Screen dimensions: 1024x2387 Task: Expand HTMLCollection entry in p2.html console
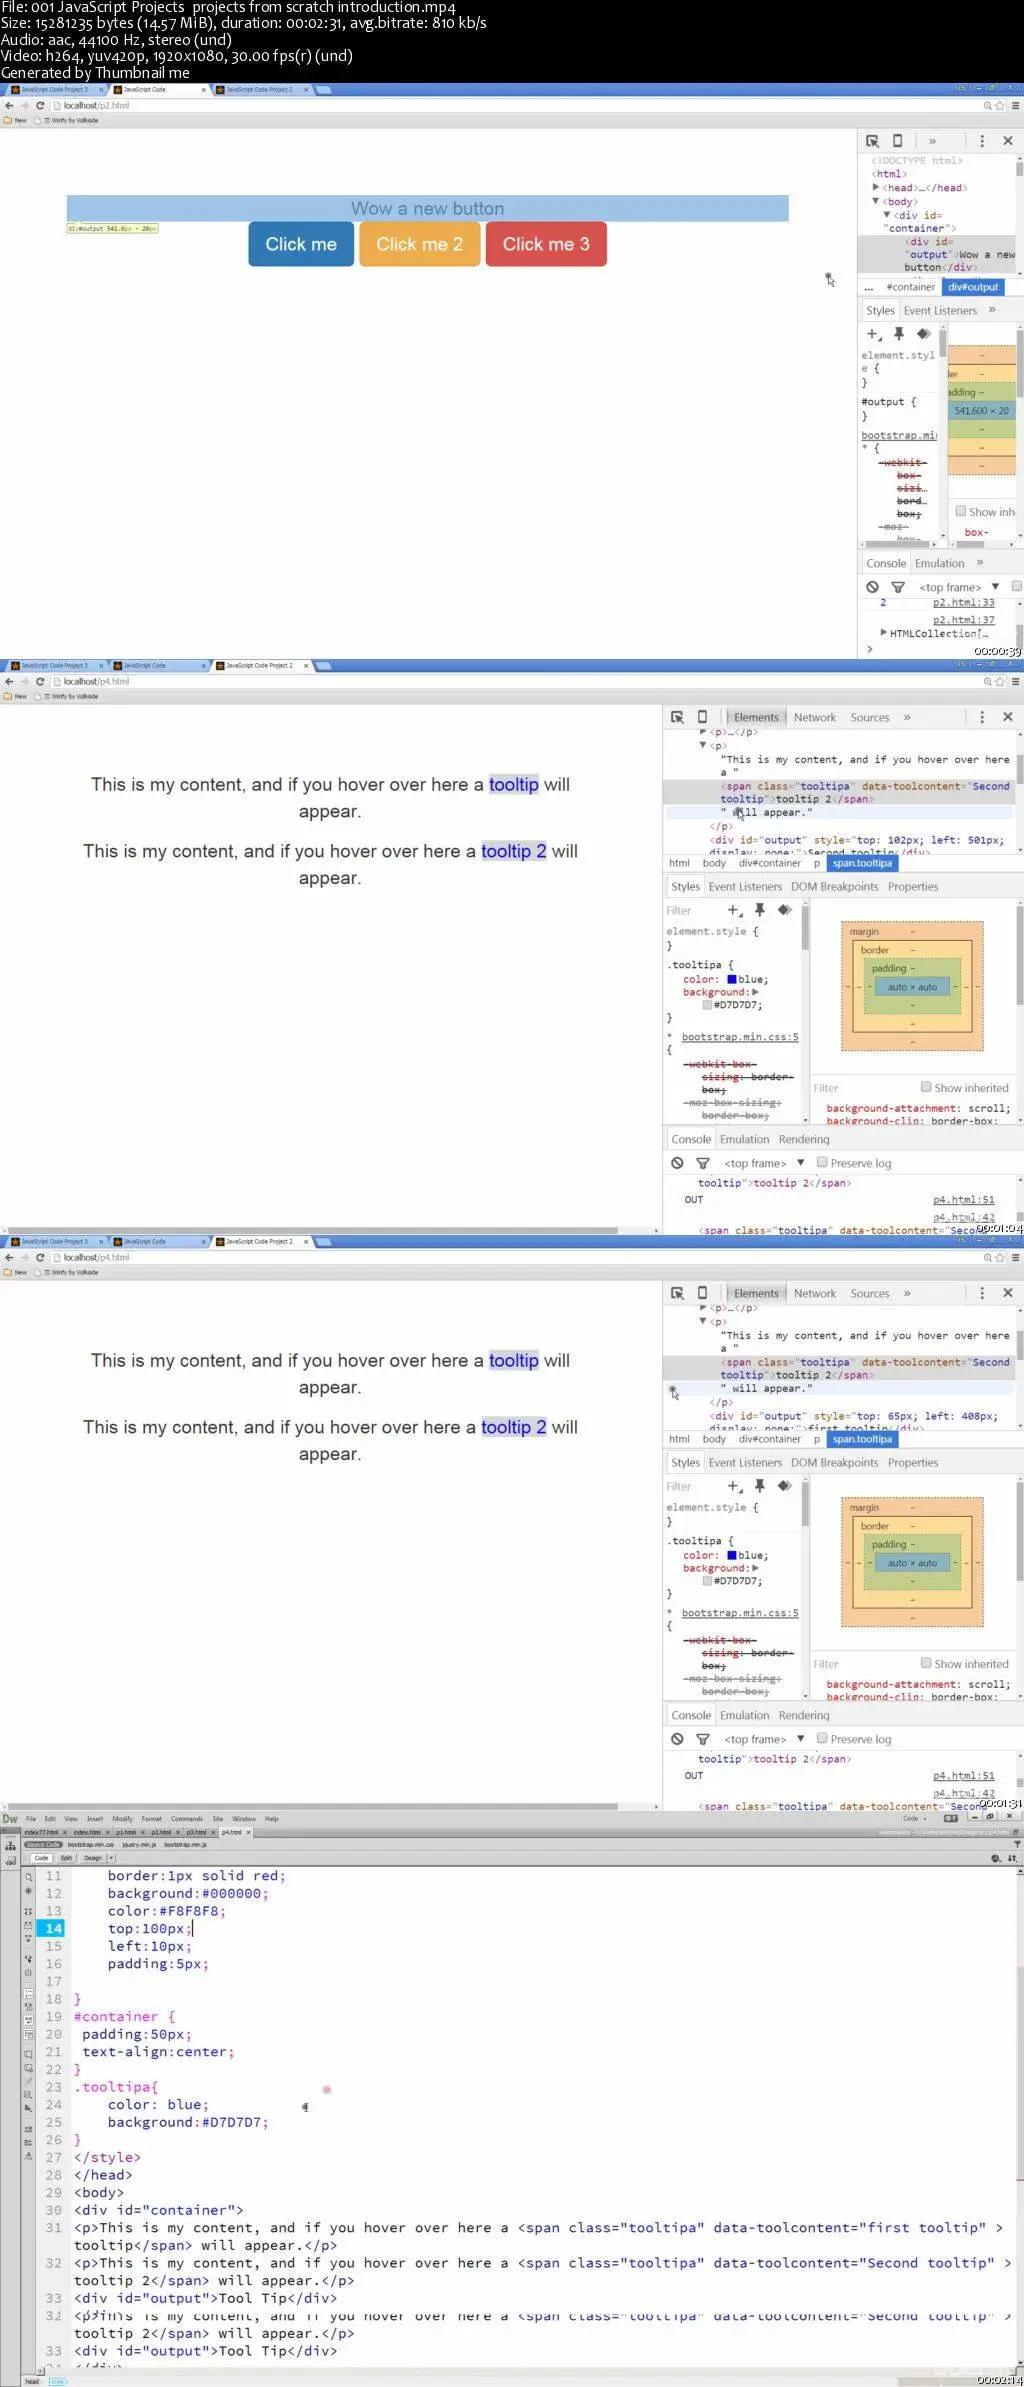pyautogui.click(x=883, y=633)
